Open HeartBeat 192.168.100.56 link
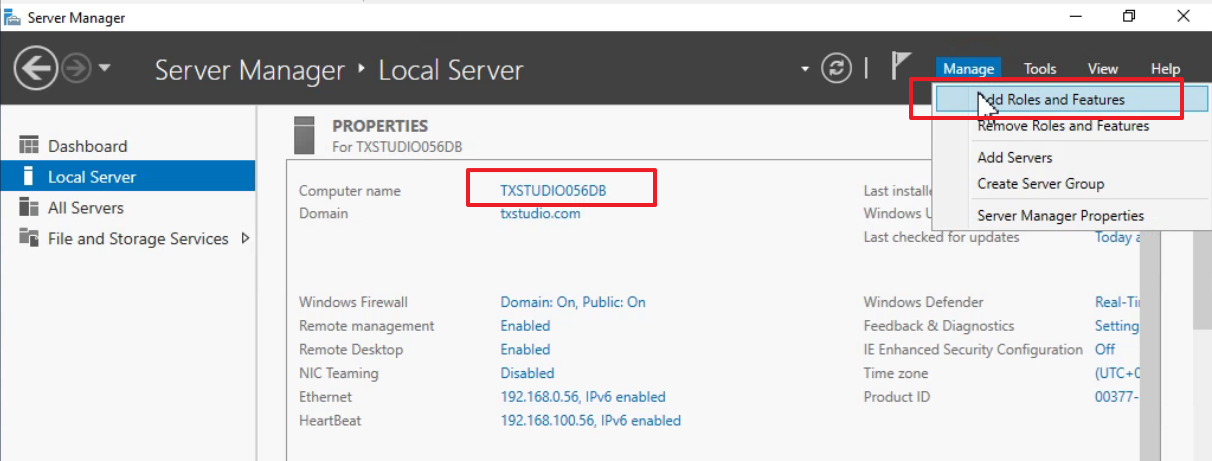 point(591,421)
